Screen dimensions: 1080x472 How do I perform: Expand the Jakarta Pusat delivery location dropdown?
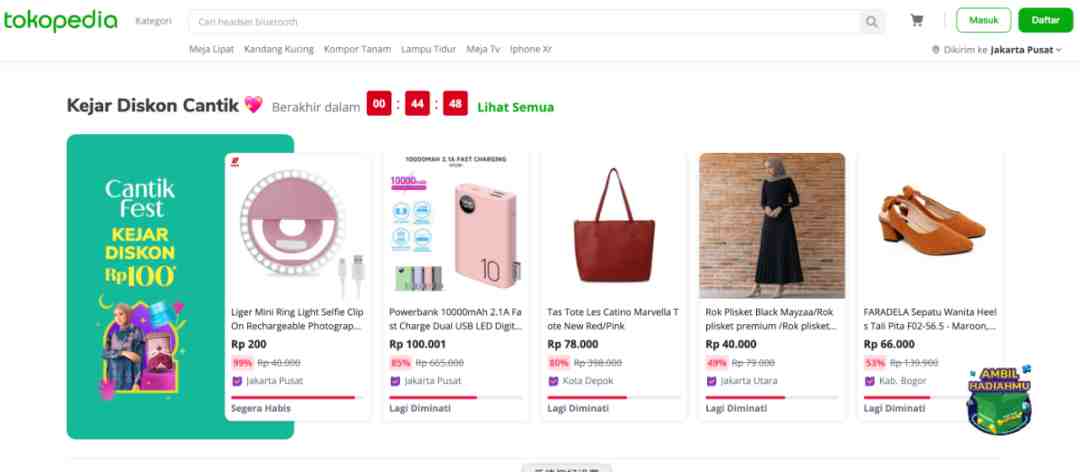tap(1026, 50)
